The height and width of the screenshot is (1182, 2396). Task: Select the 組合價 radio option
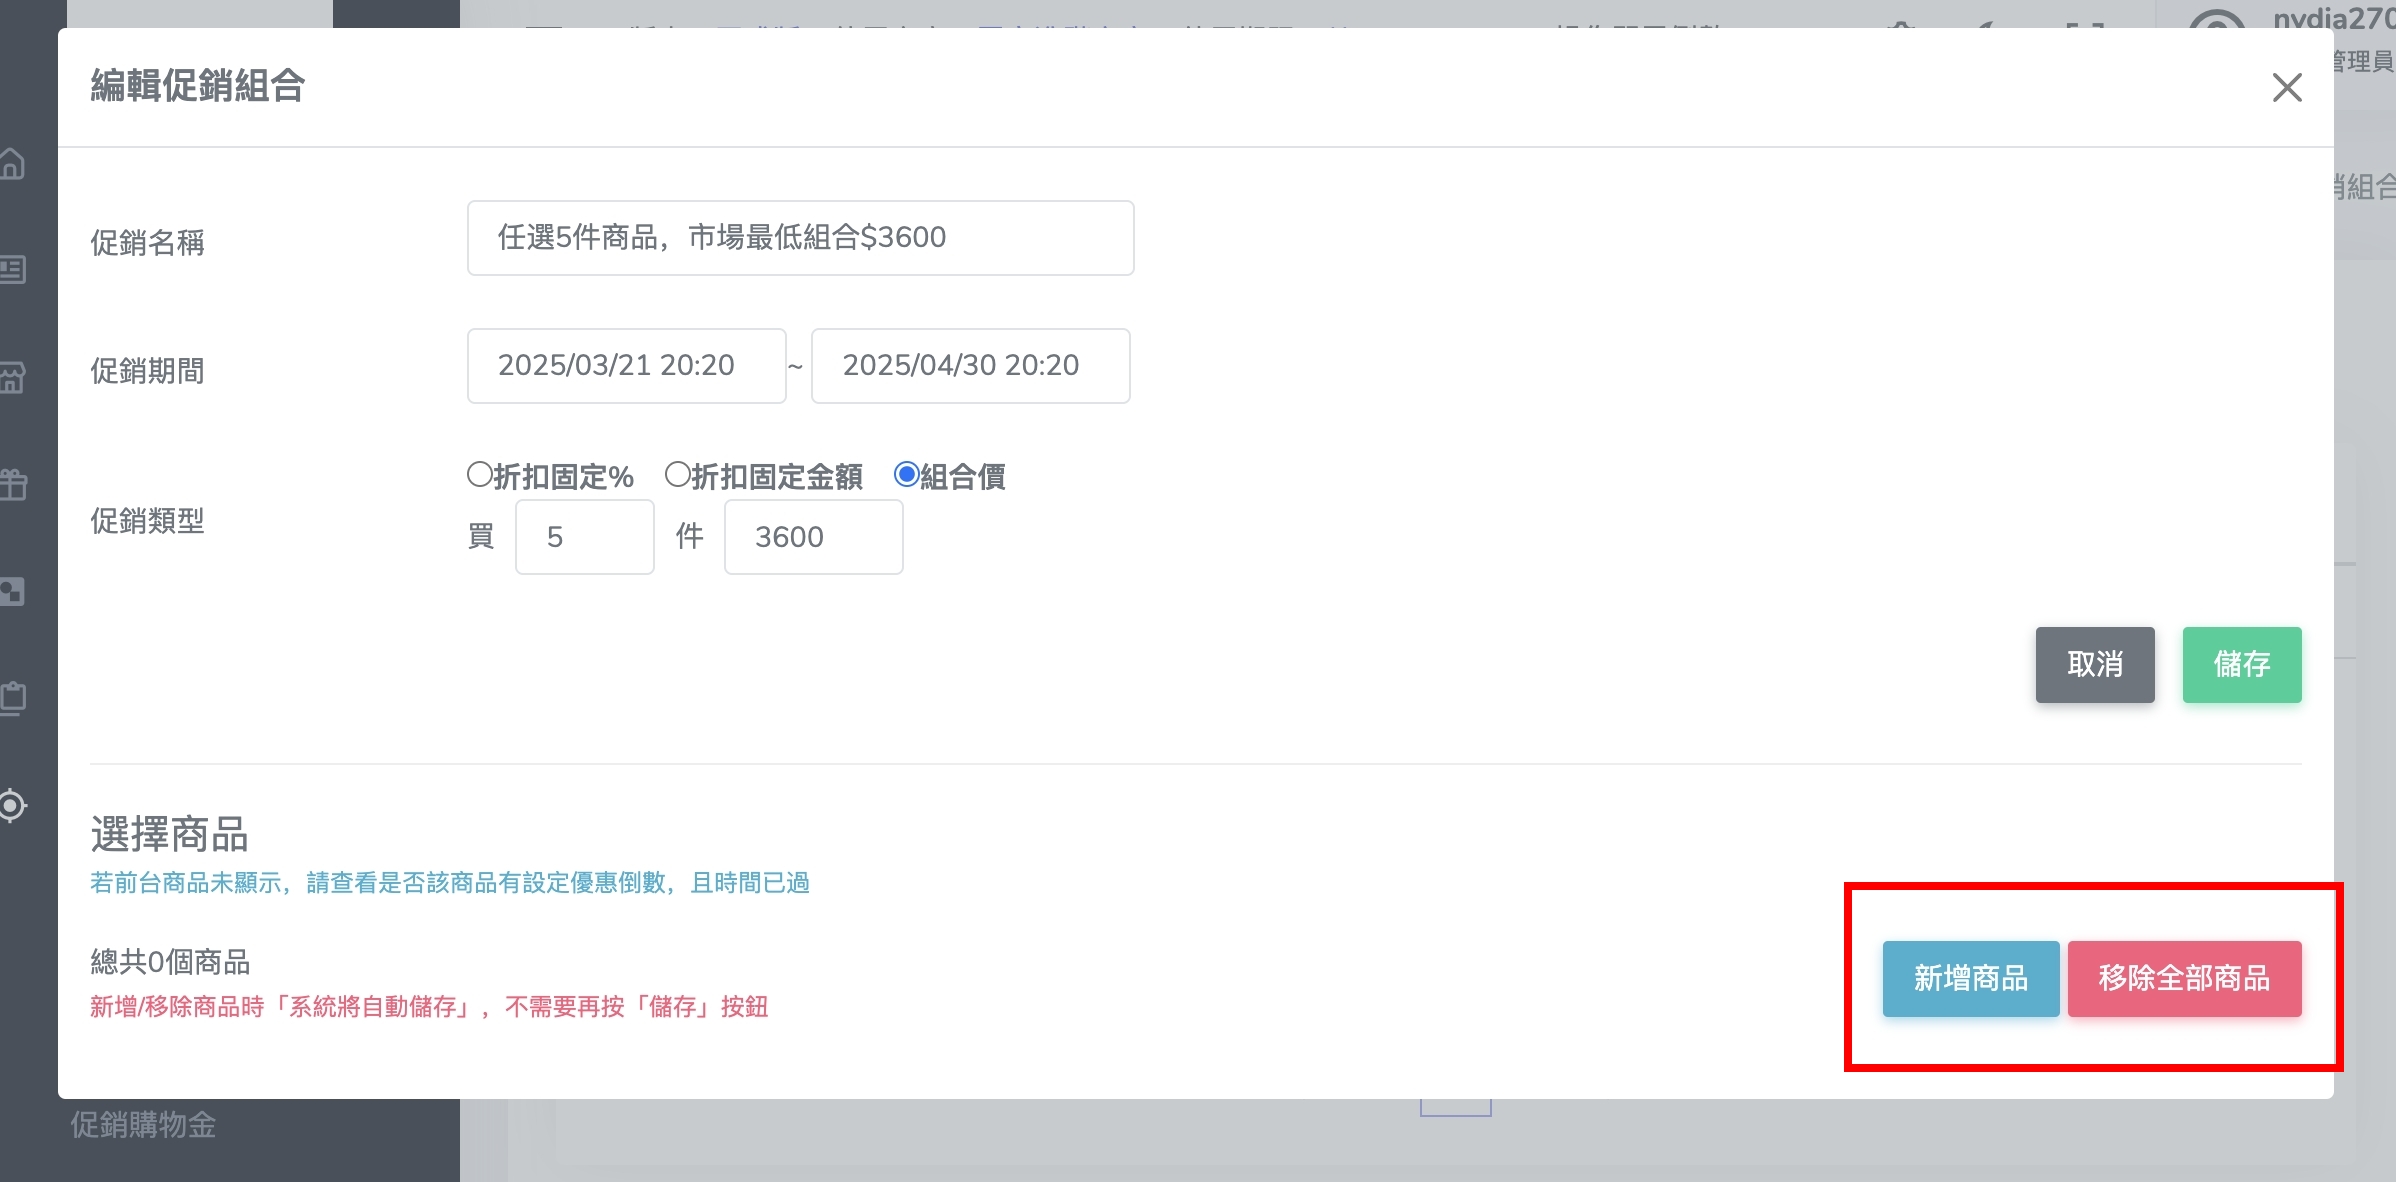(x=906, y=475)
